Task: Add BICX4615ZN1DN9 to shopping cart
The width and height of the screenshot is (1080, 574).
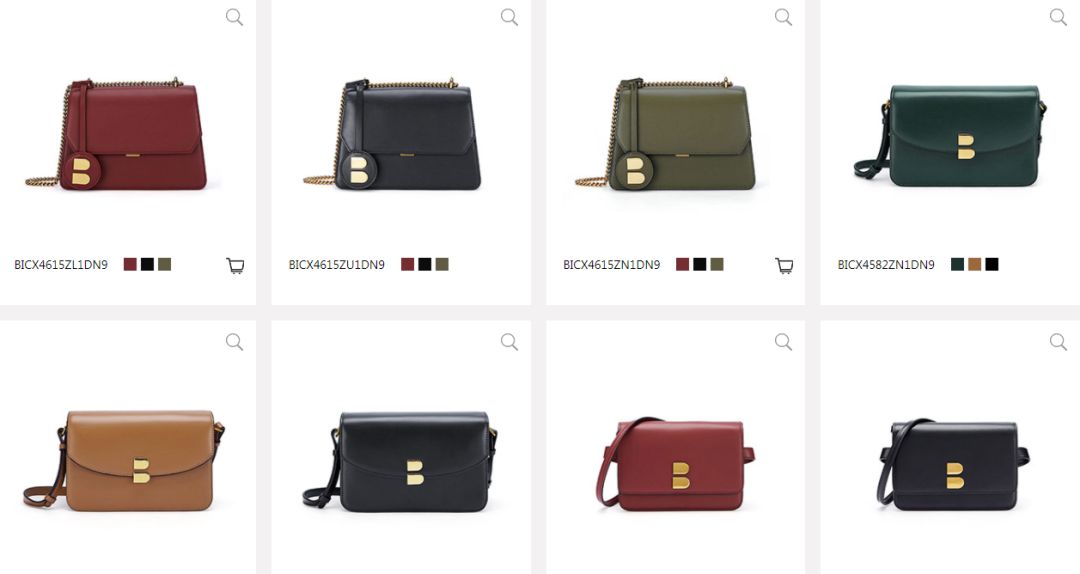Action: click(784, 265)
